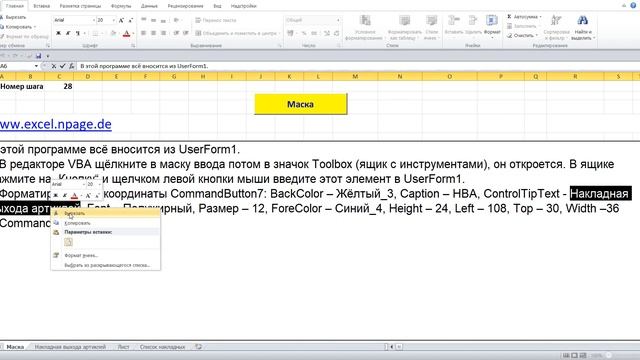Image resolution: width=640 pixels, height=360 pixels.
Task: Toggle bold in the floating mini toolbar
Action: point(56,196)
